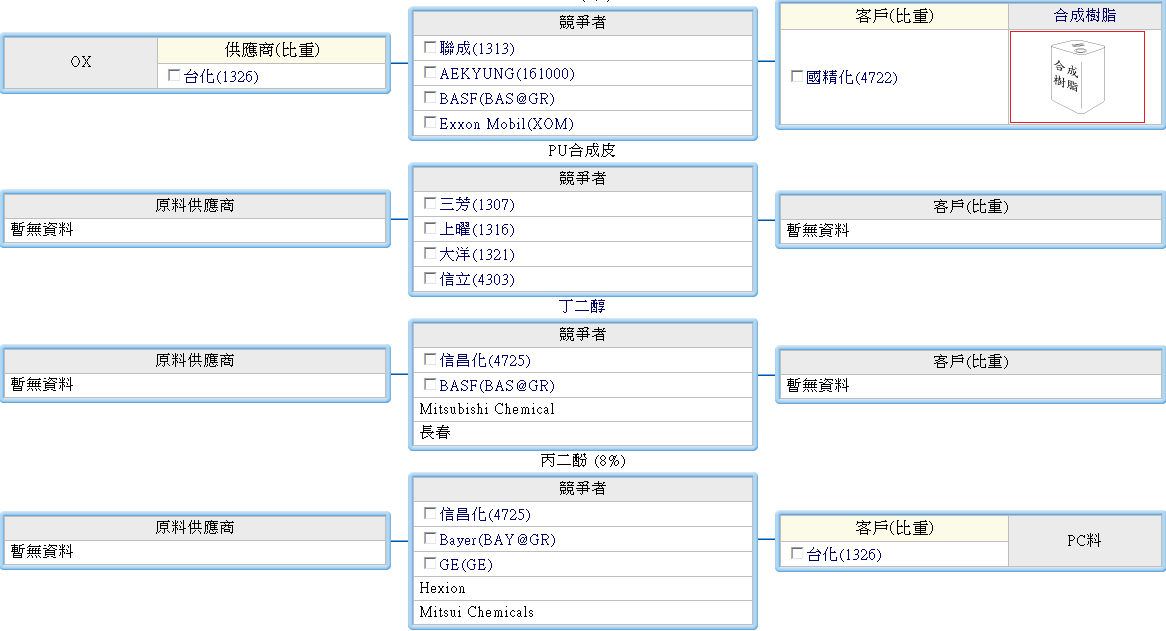The image size is (1166, 631).
Task: Open 台化(1326) customer link beside PC料
Action: (x=844, y=554)
